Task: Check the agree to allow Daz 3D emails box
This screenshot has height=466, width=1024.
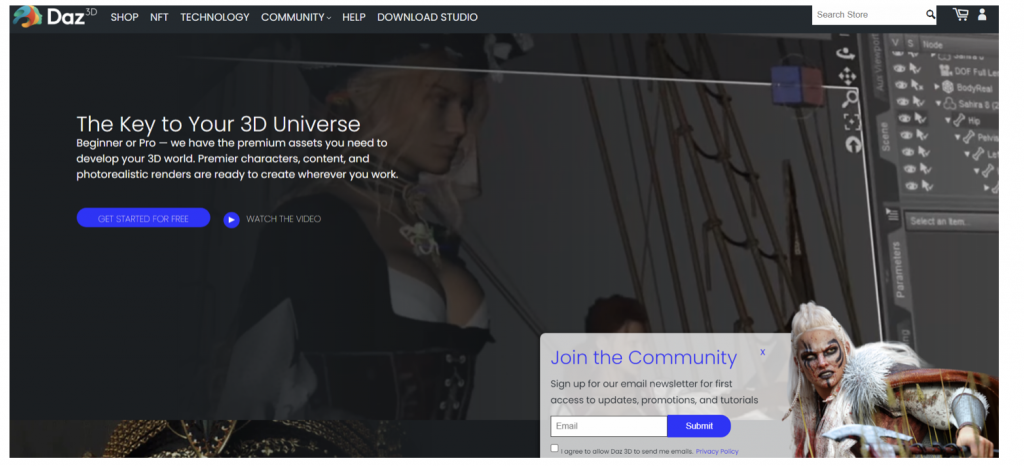Action: tap(554, 448)
